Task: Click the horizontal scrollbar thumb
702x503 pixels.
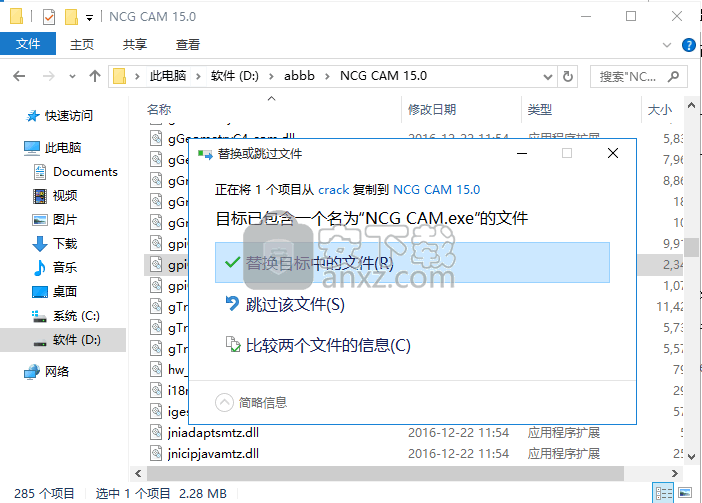Action: click(385, 473)
